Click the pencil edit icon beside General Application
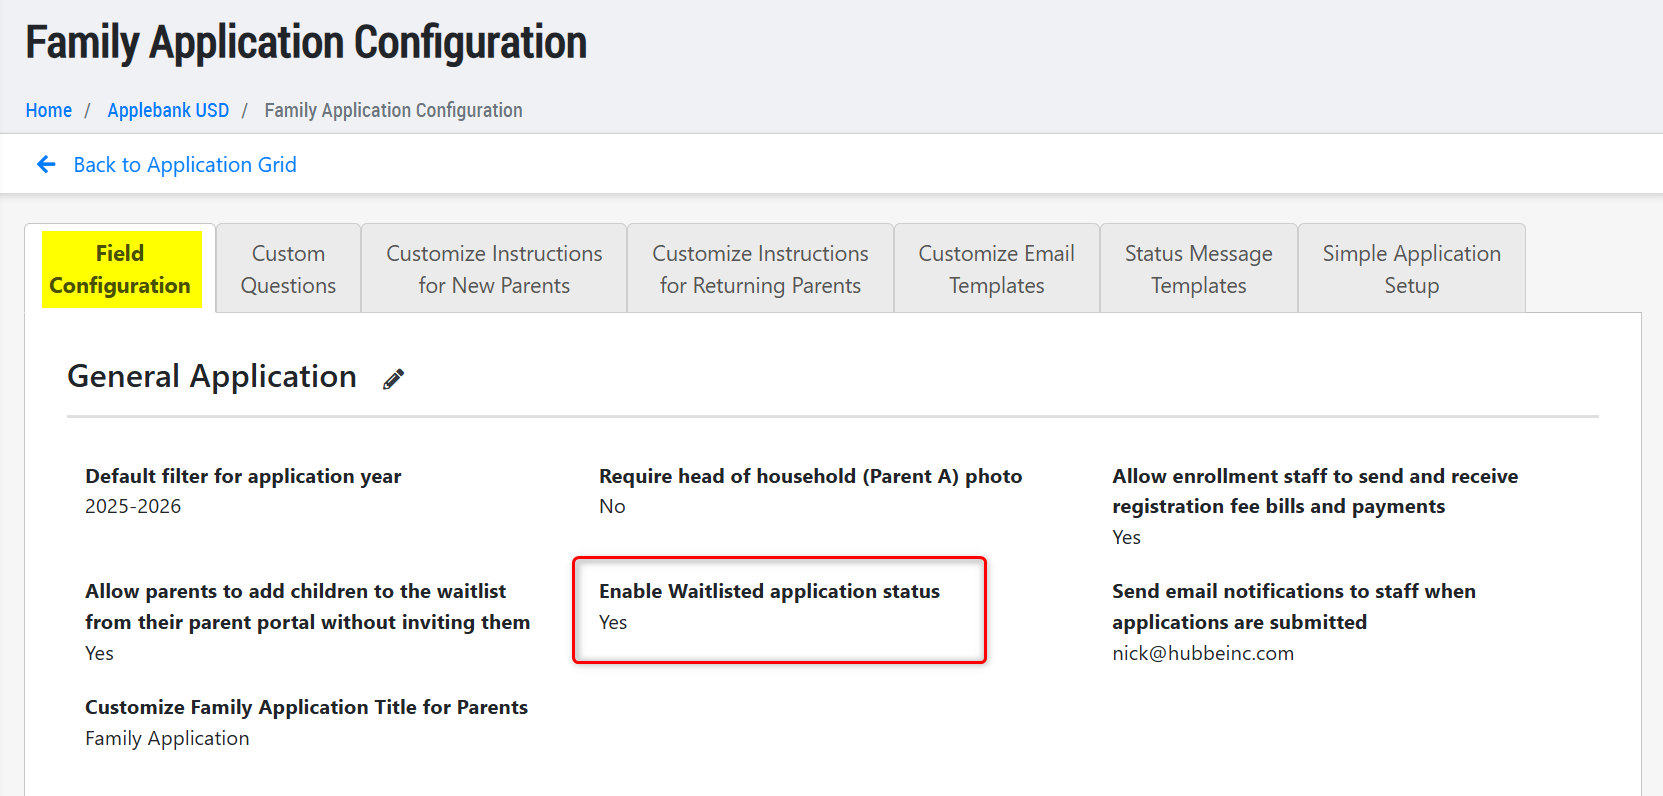Viewport: 1663px width, 796px height. tap(394, 379)
